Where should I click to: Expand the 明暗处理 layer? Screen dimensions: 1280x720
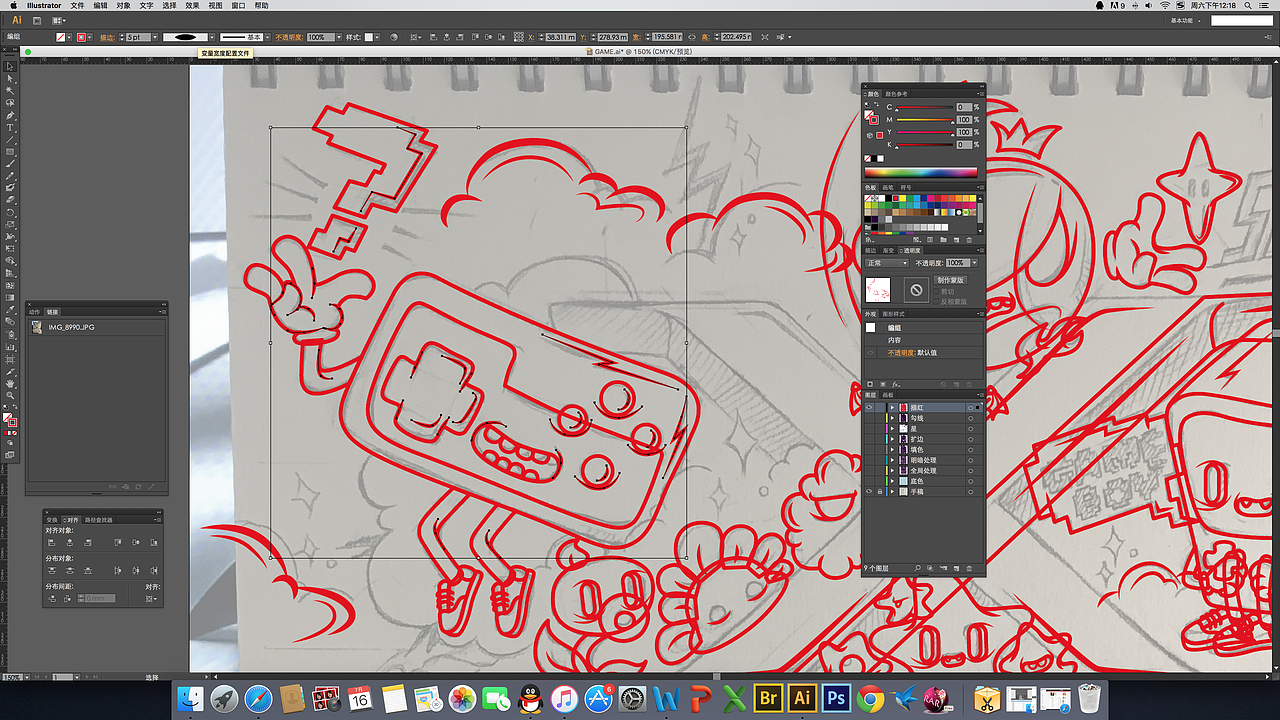pos(892,460)
